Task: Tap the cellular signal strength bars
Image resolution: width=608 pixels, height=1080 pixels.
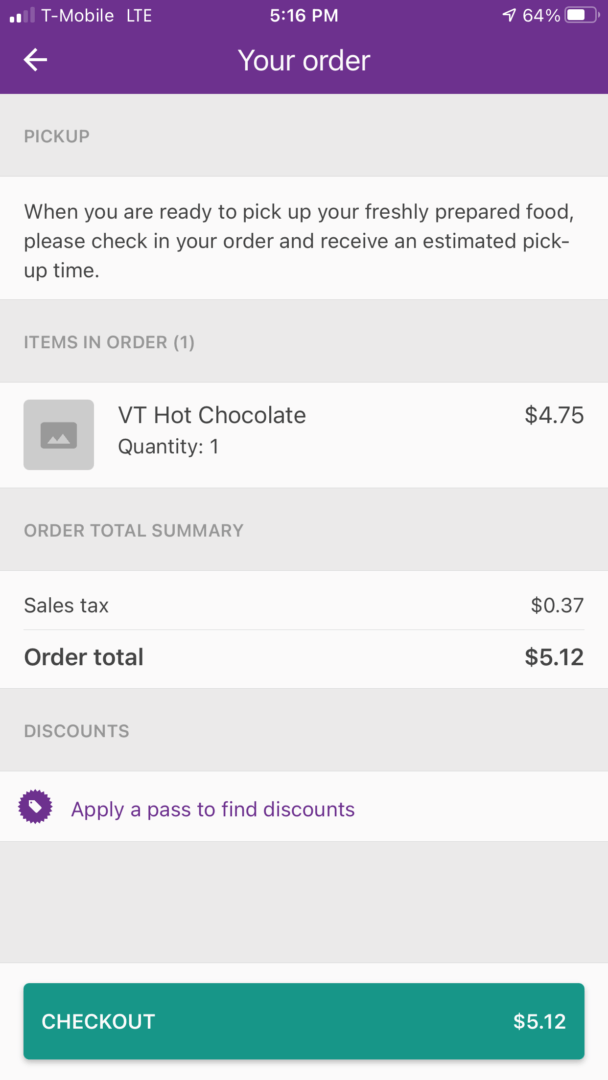Action: [22, 15]
